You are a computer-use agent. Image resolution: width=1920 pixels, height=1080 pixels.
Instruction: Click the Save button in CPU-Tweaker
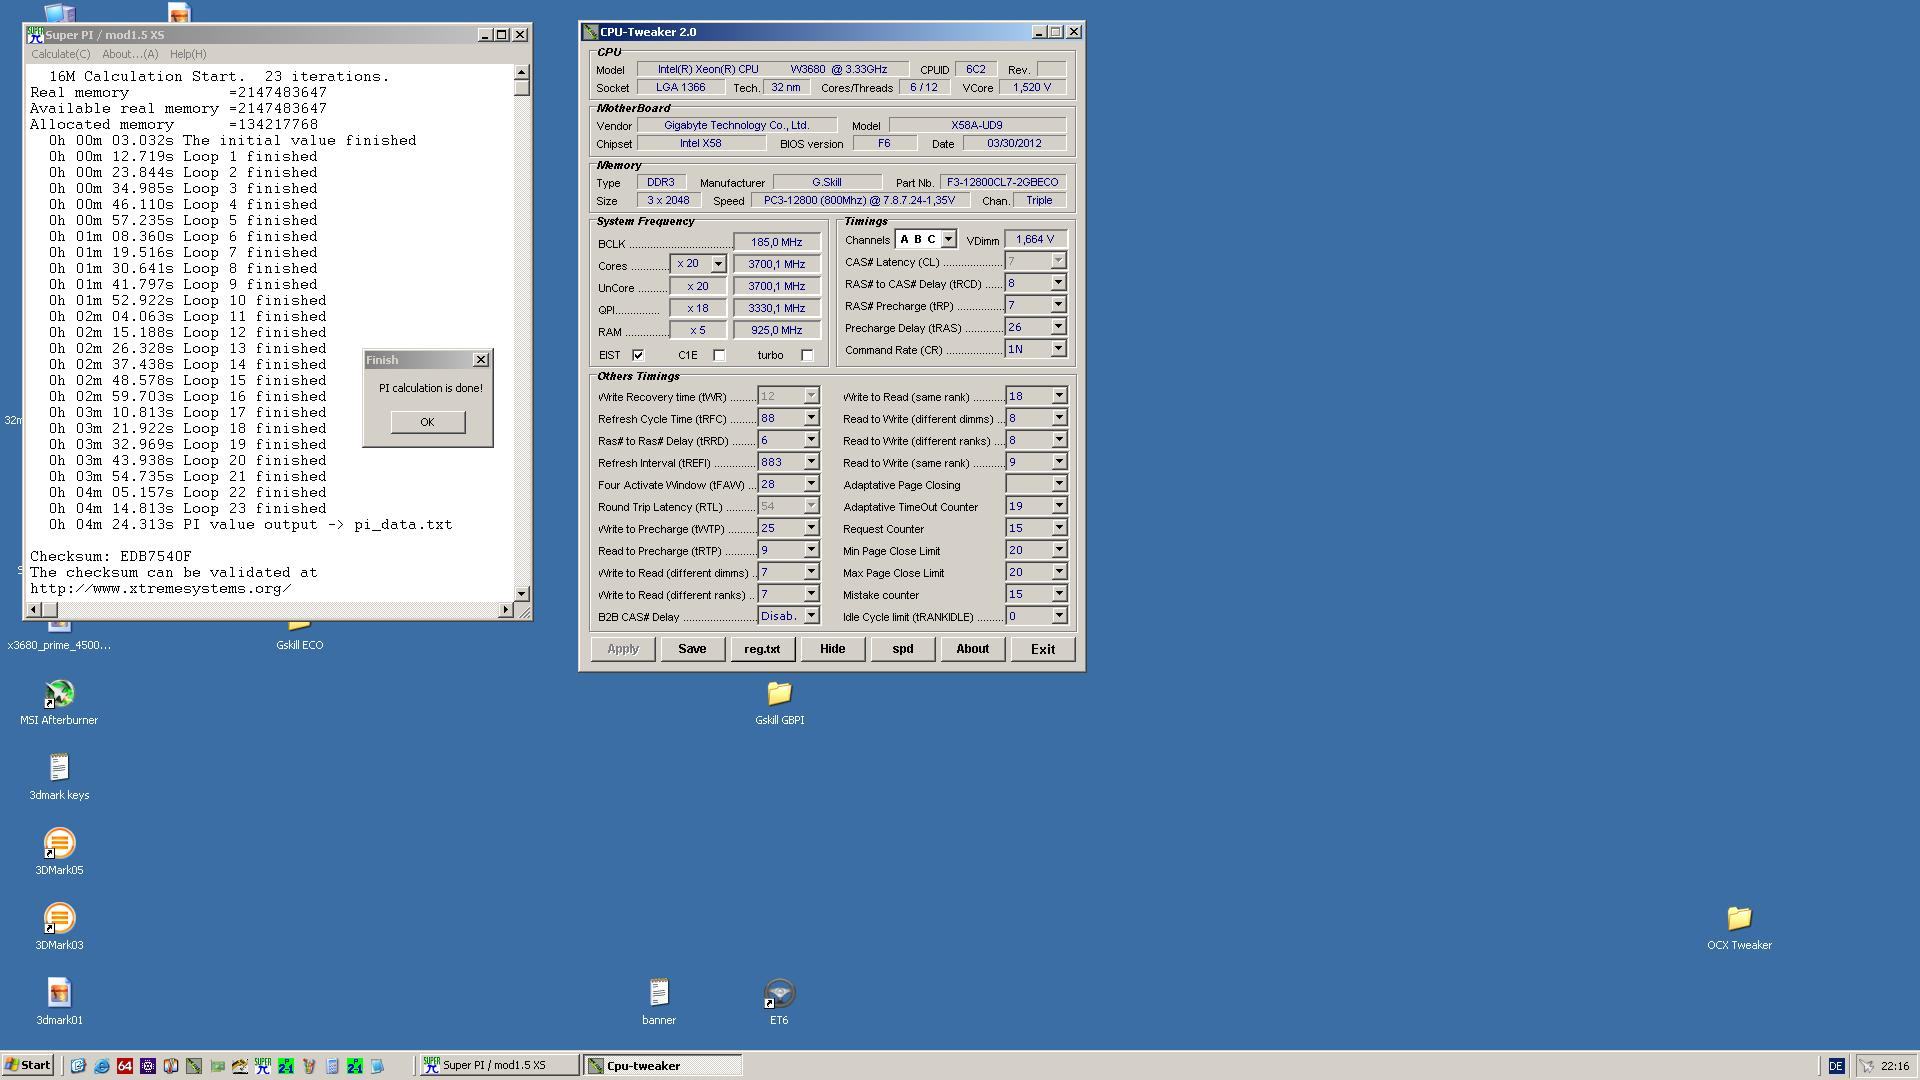[692, 649]
